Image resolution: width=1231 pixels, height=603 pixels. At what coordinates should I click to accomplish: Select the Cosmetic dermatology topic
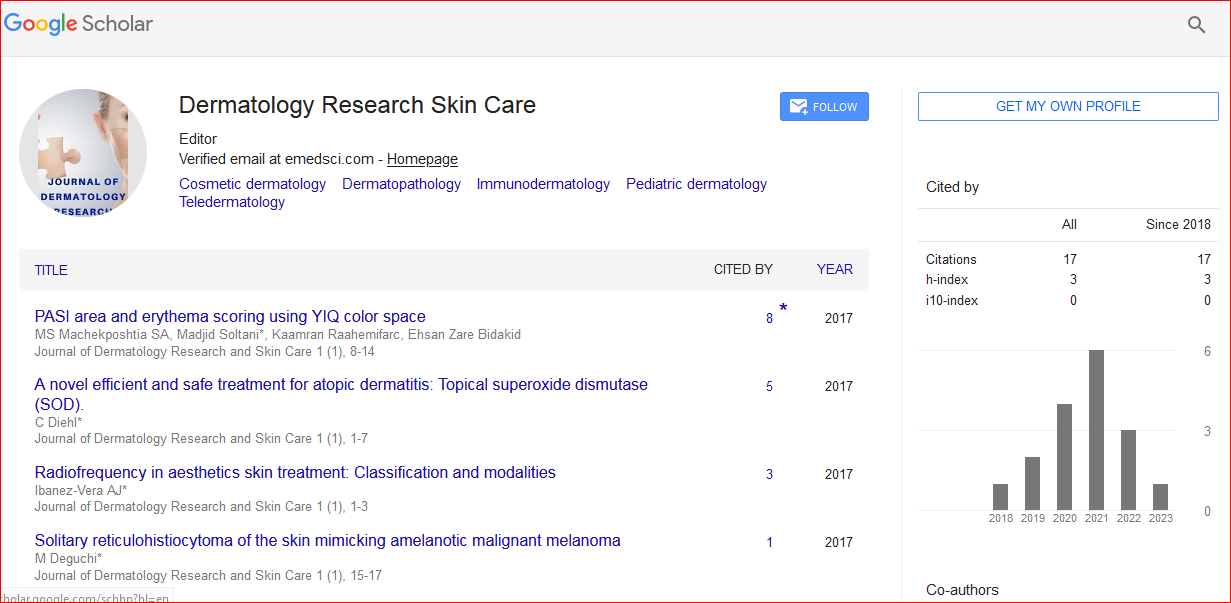[x=252, y=184]
